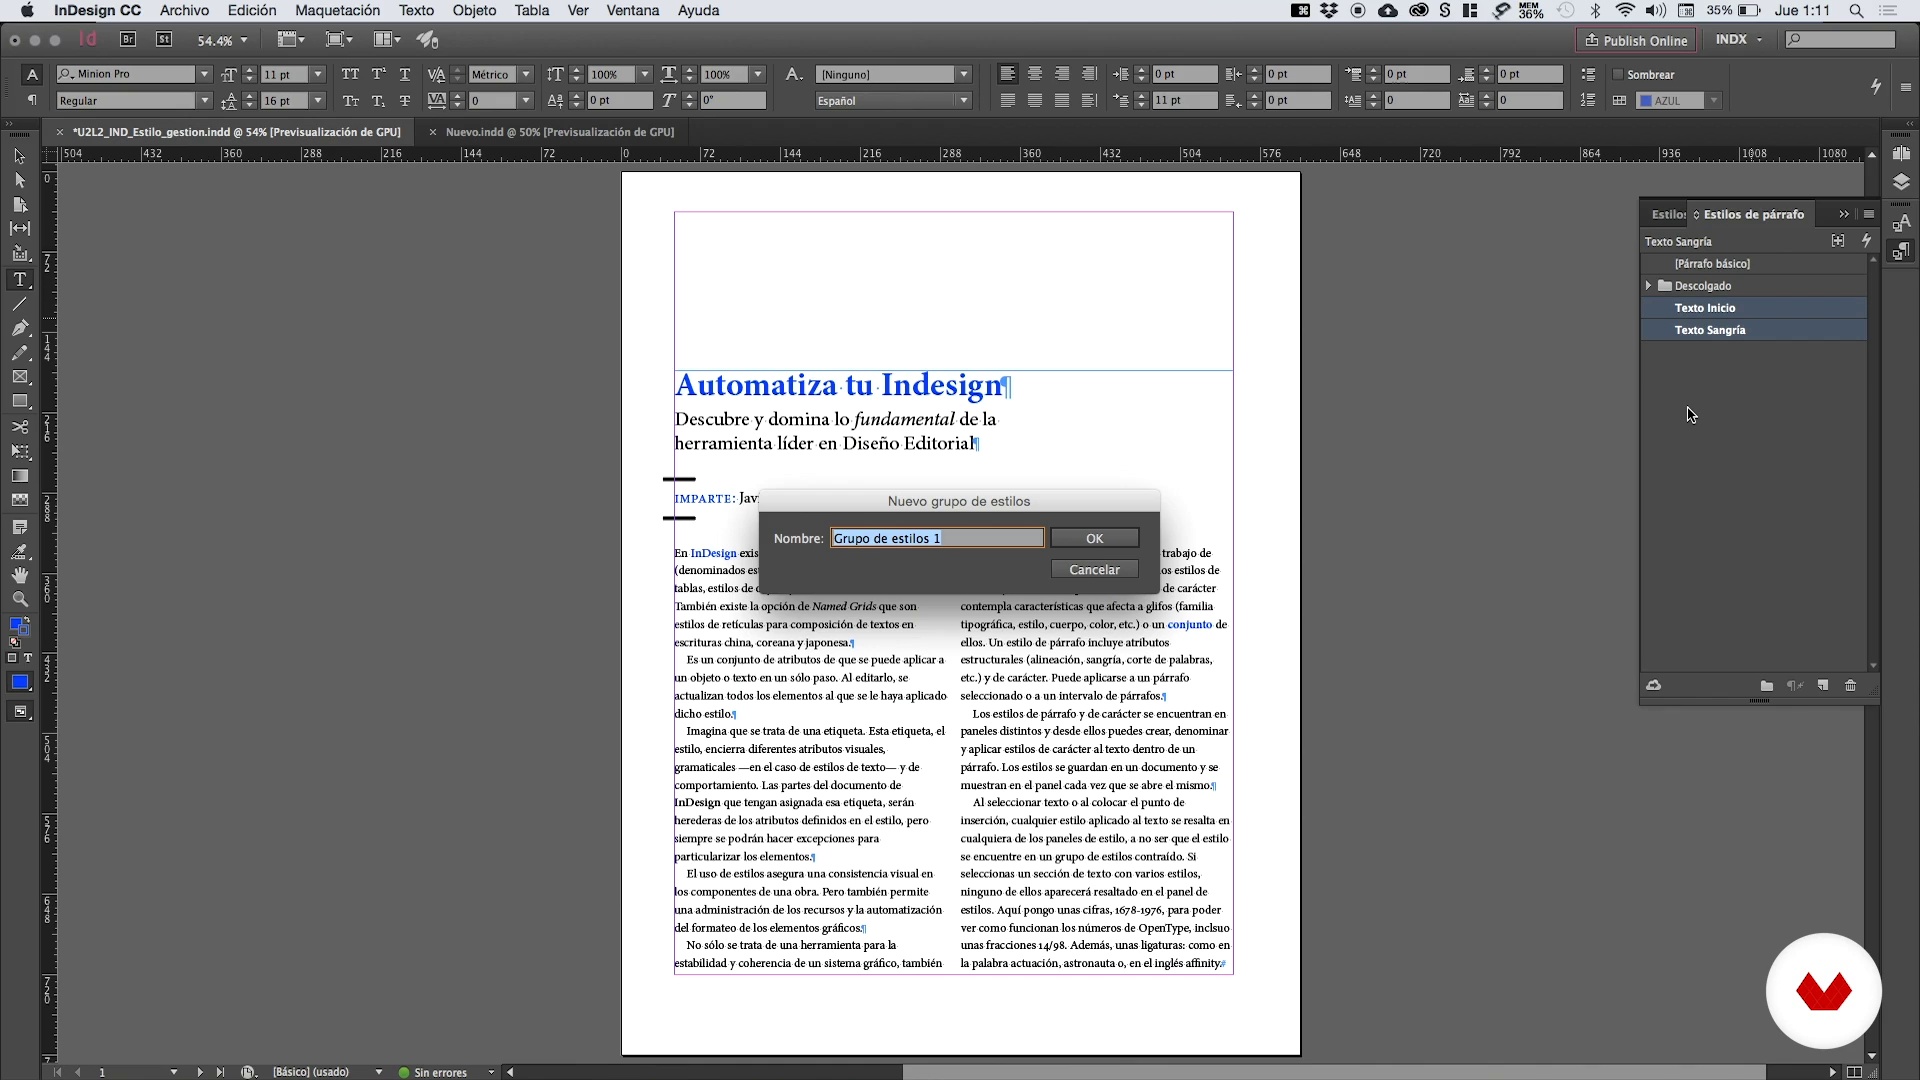Select the Pen tool
This screenshot has height=1080, width=1920.
point(19,328)
